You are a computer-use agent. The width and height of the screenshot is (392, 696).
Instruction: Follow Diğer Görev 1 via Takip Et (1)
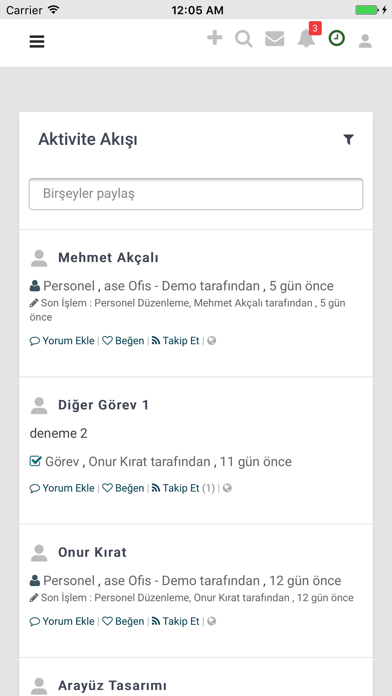click(183, 488)
